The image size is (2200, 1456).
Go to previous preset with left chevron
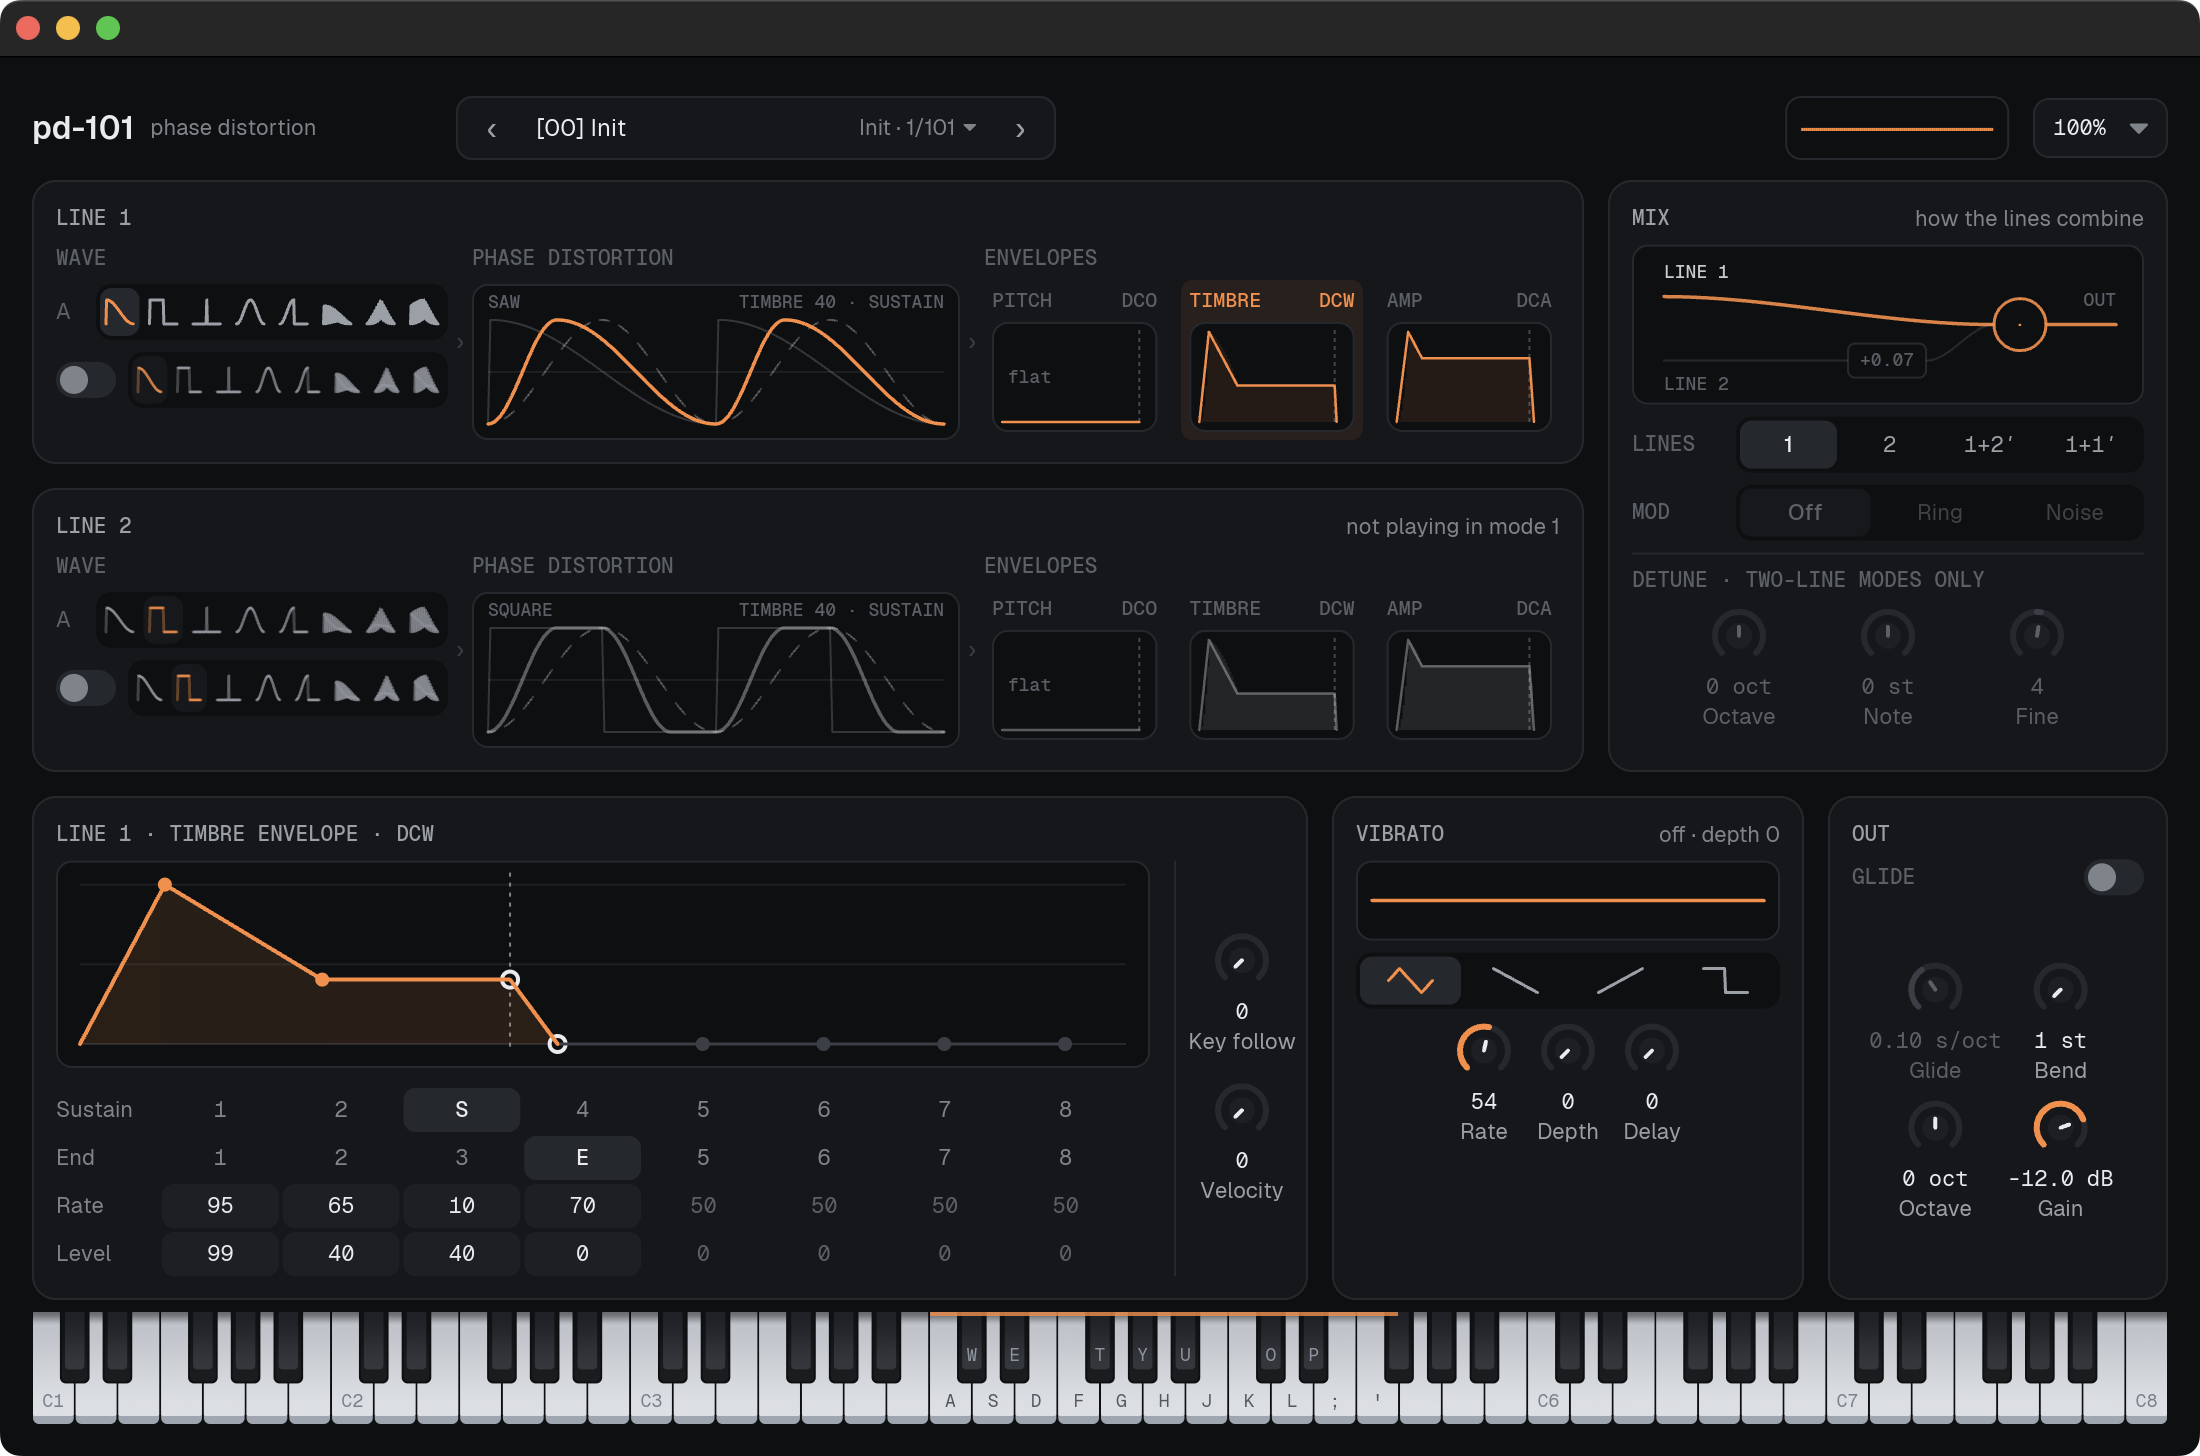491,129
